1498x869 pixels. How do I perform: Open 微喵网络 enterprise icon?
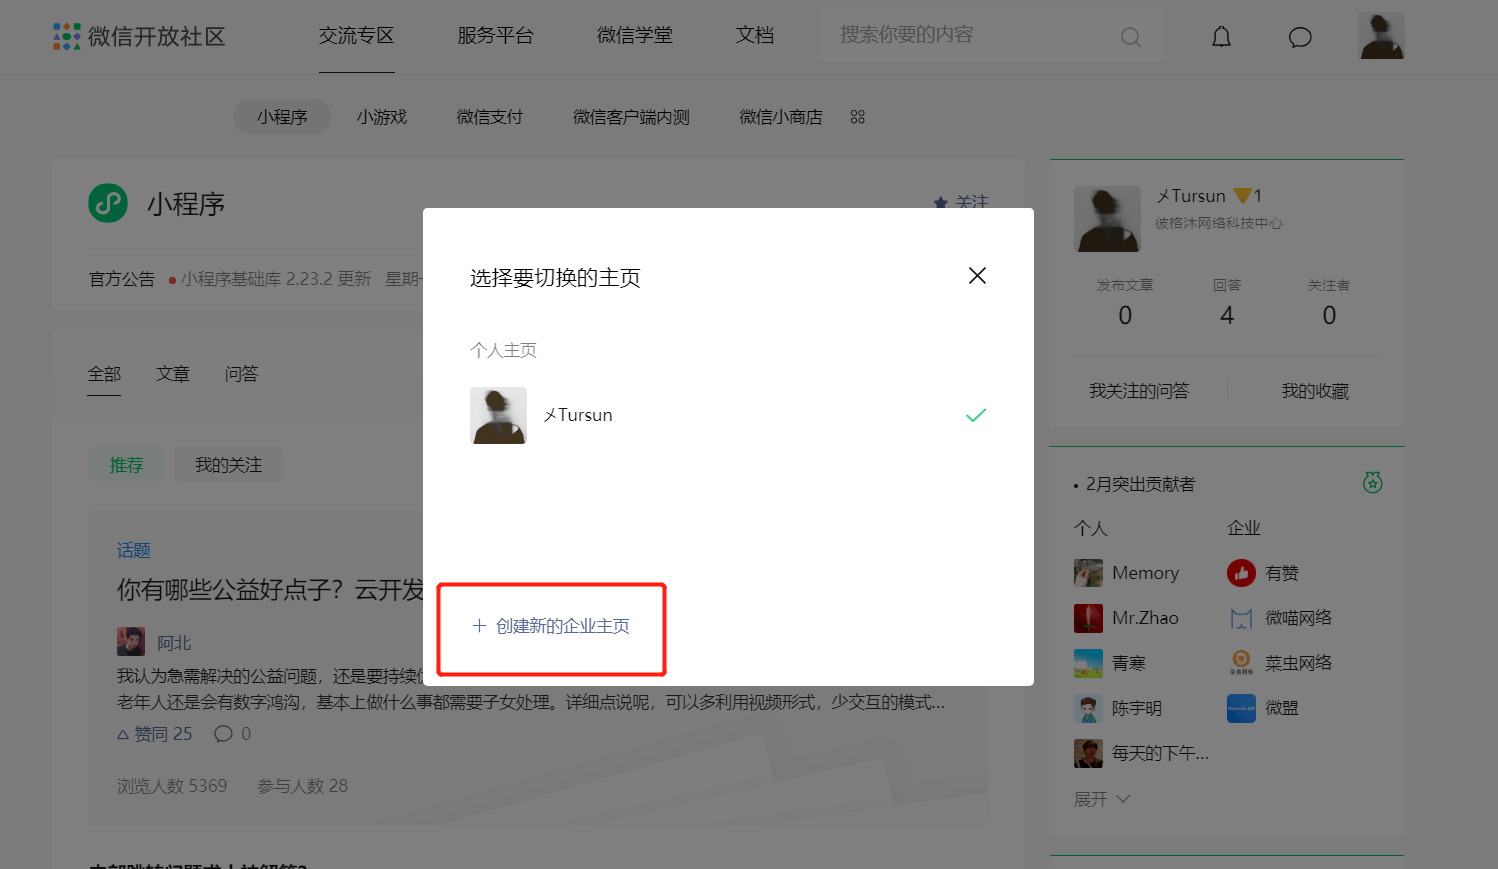[x=1241, y=618]
